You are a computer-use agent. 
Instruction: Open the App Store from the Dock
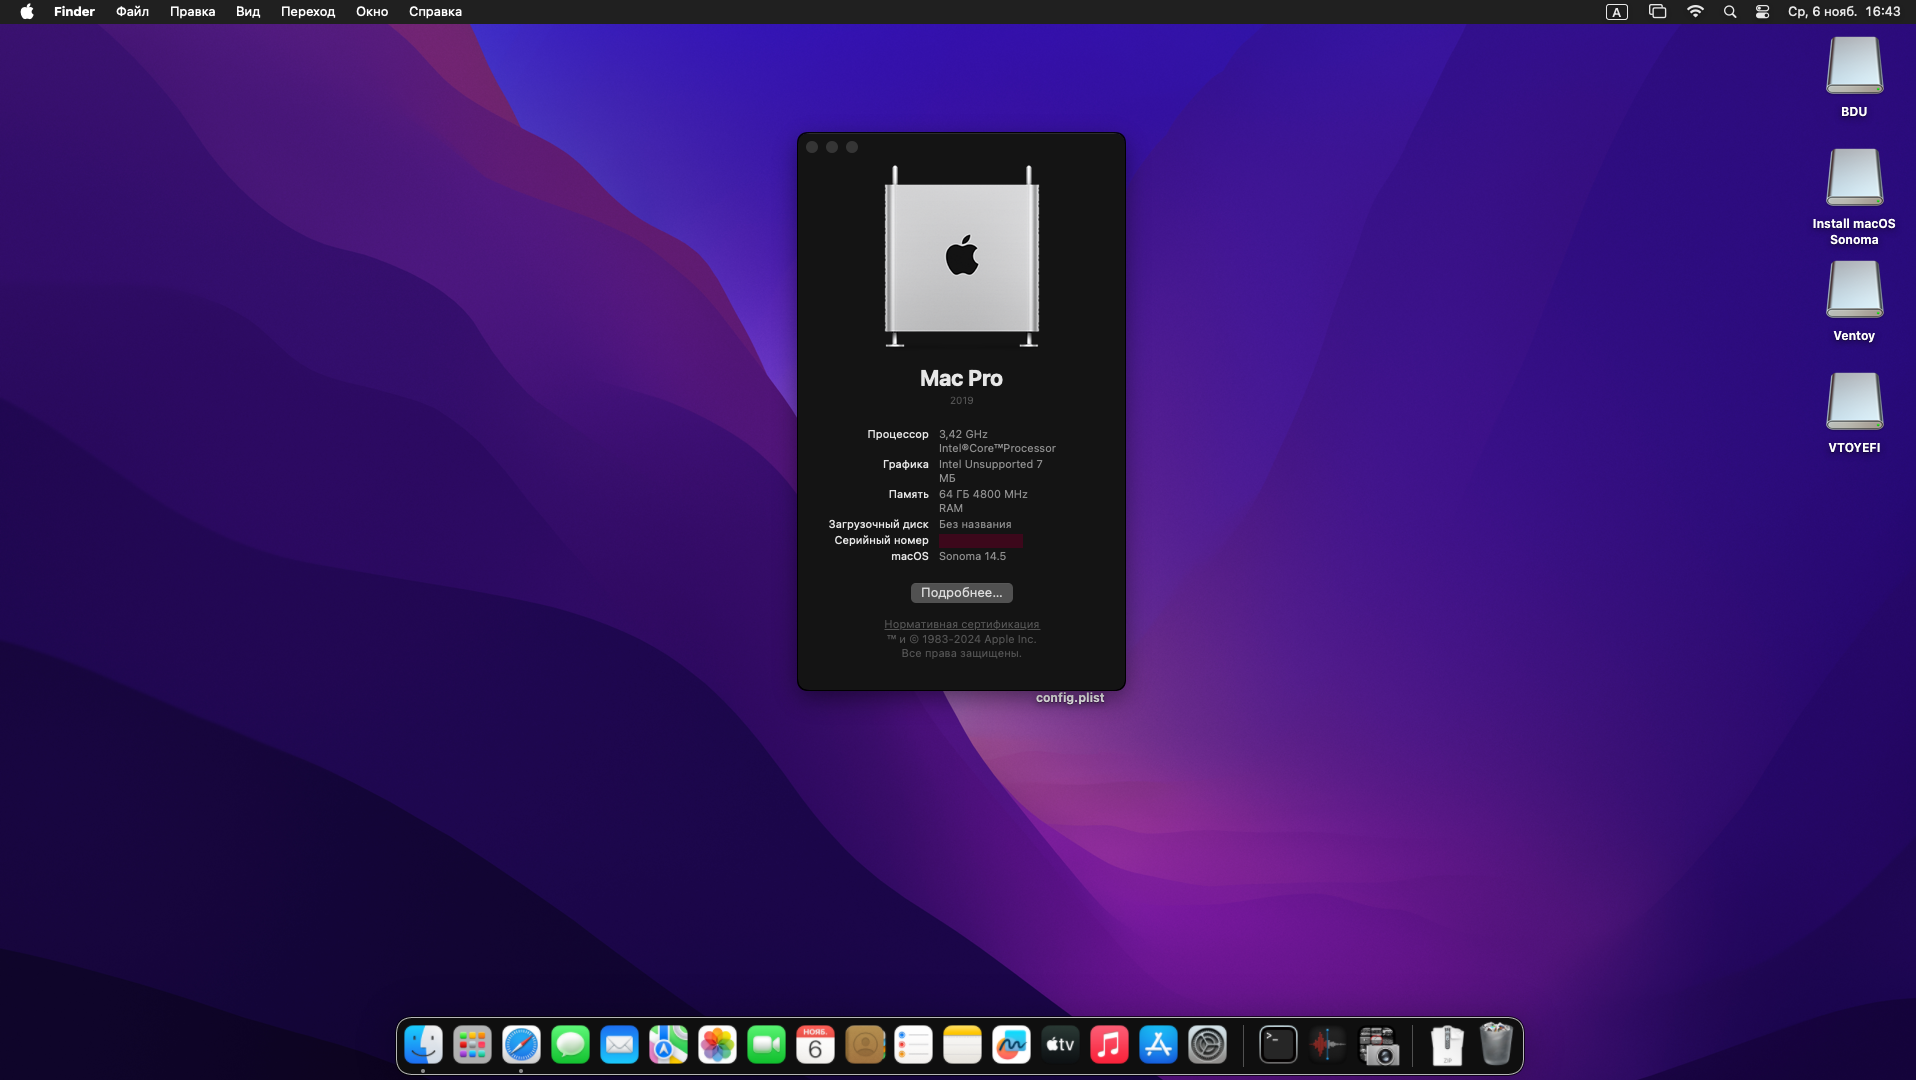(x=1158, y=1045)
